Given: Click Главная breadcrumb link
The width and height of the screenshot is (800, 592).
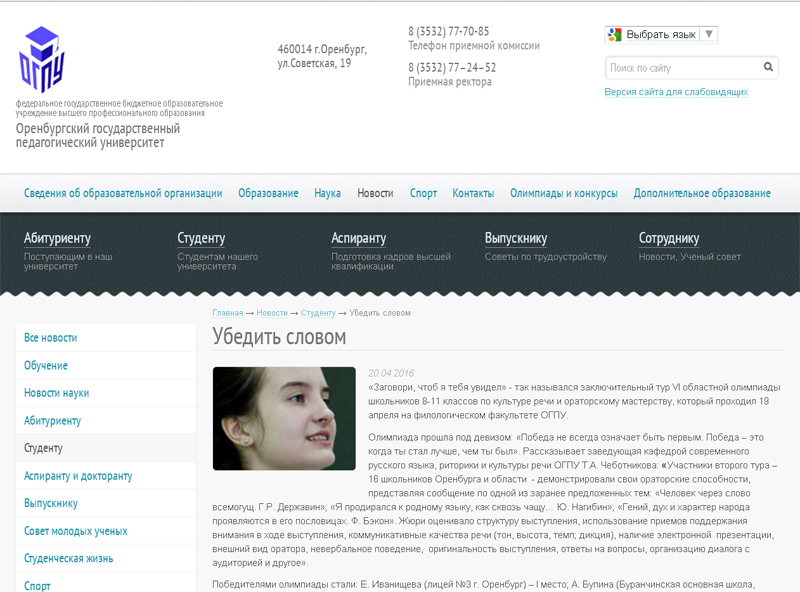Looking at the screenshot, I should click(228, 313).
